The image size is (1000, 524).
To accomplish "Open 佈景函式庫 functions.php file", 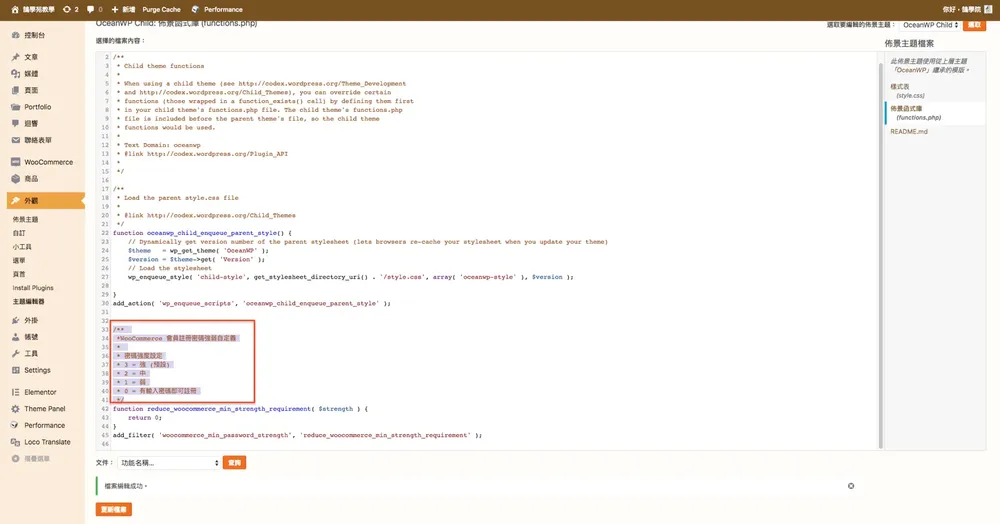I will [x=916, y=113].
